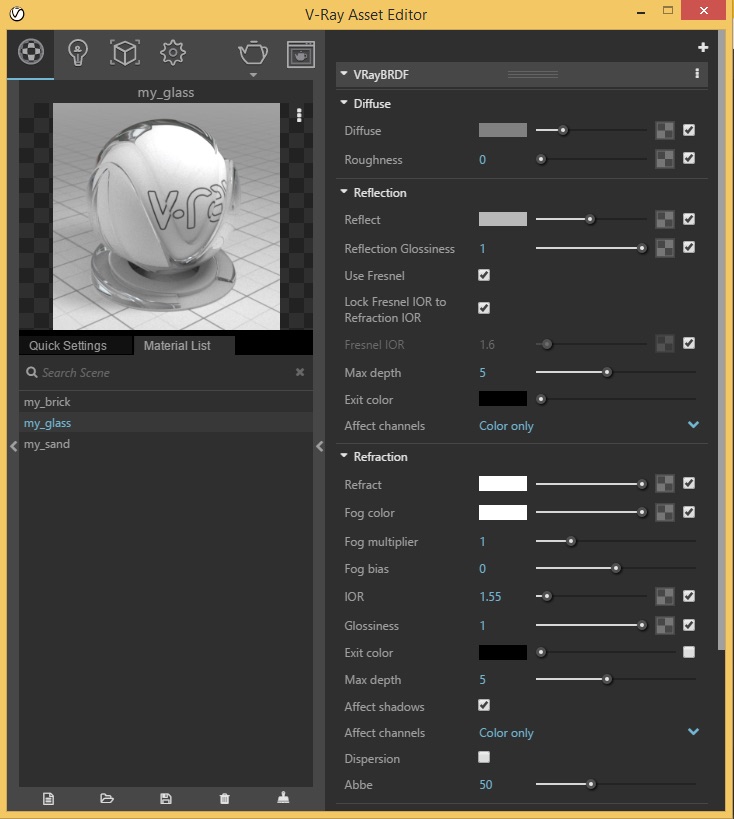The height and width of the screenshot is (819, 734).
Task: Collapse the Reflection section
Action: [x=344, y=192]
